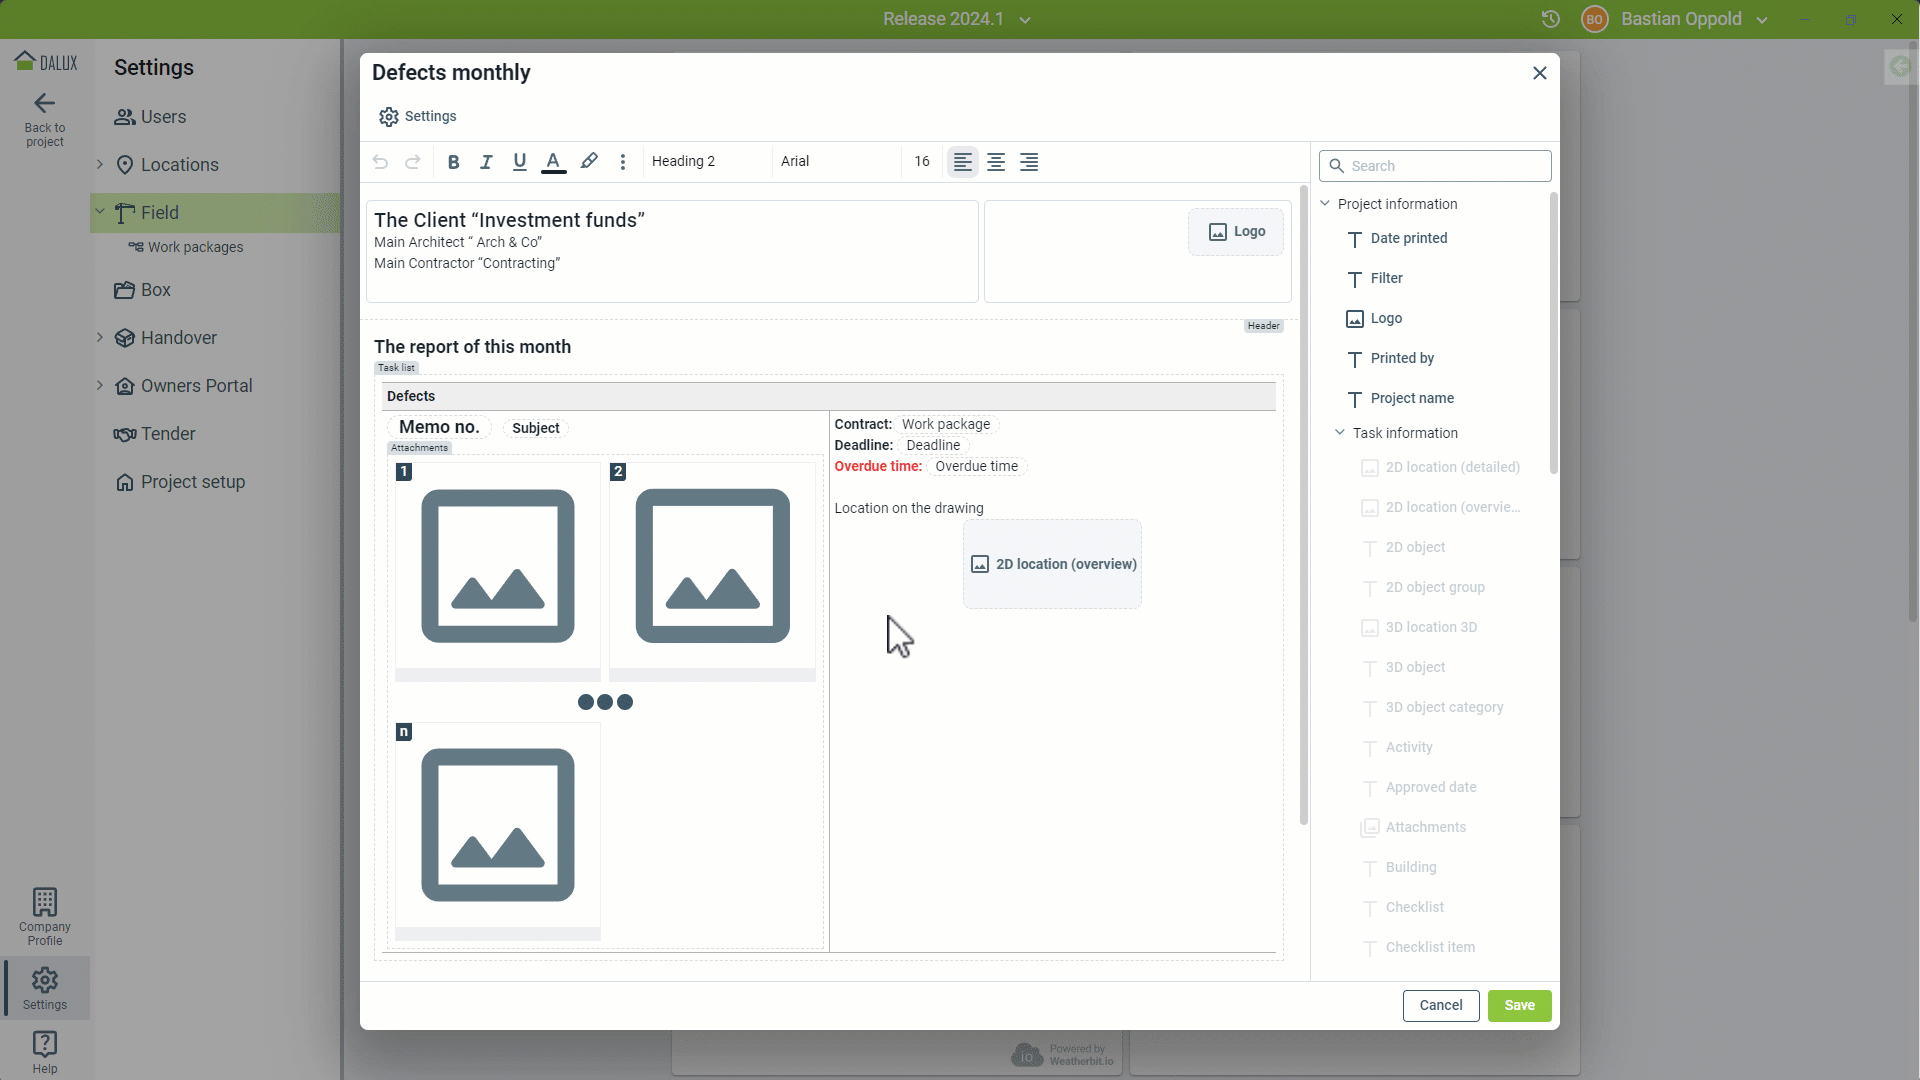Pick the font text color
Image resolution: width=1920 pixels, height=1080 pixels.
point(553,162)
